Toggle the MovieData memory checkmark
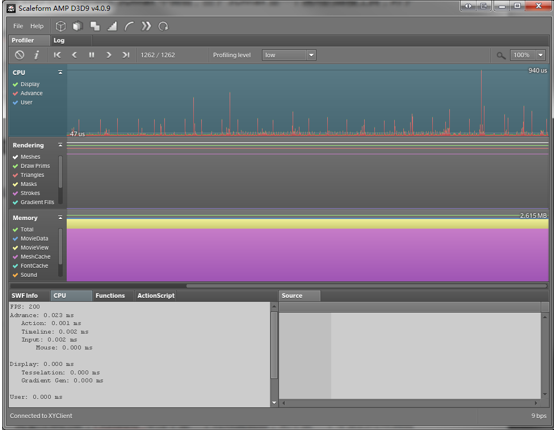 pyautogui.click(x=15, y=239)
